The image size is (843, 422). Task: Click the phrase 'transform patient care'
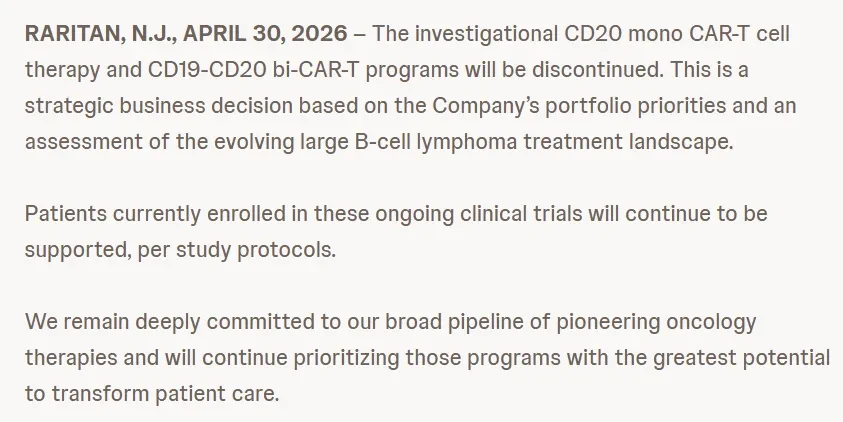[x=166, y=394]
